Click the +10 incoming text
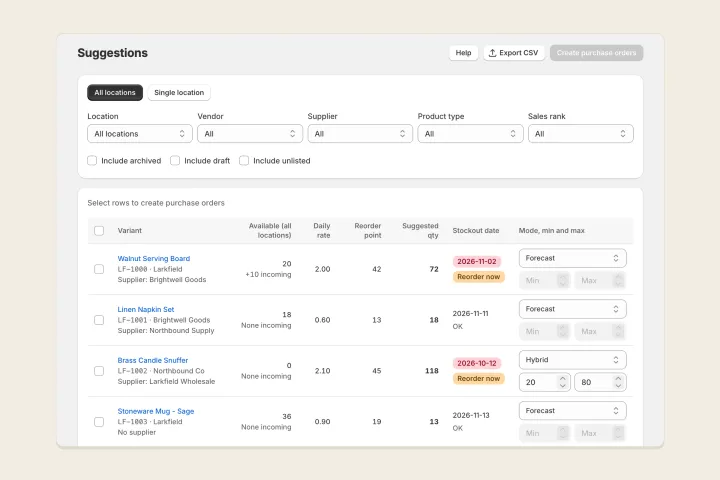 pyautogui.click(x=268, y=274)
